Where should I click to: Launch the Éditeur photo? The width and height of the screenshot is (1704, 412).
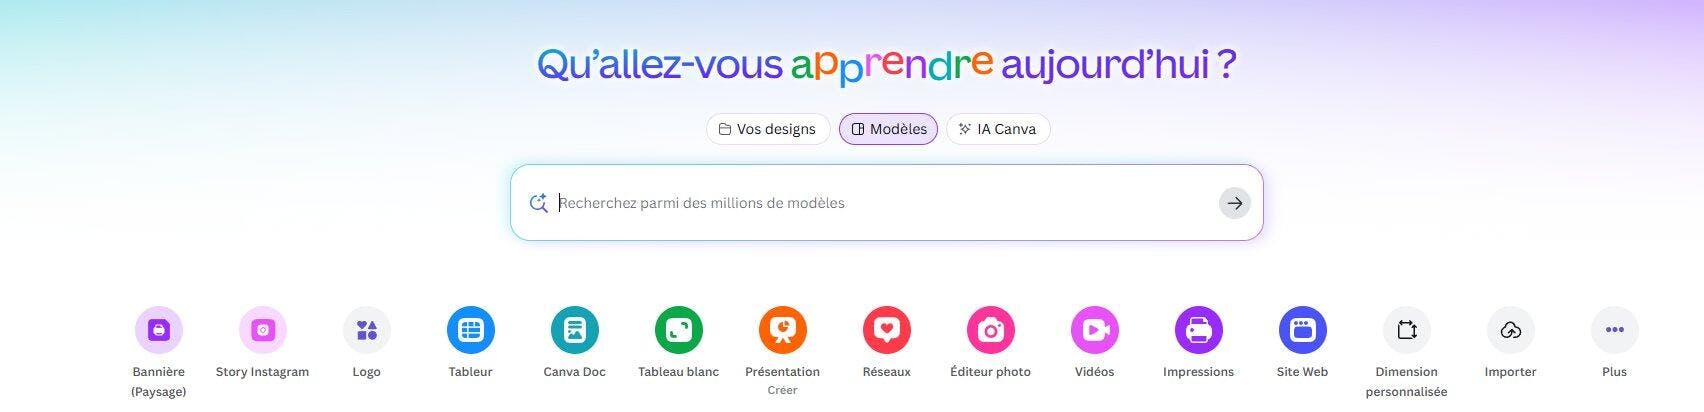(x=991, y=330)
